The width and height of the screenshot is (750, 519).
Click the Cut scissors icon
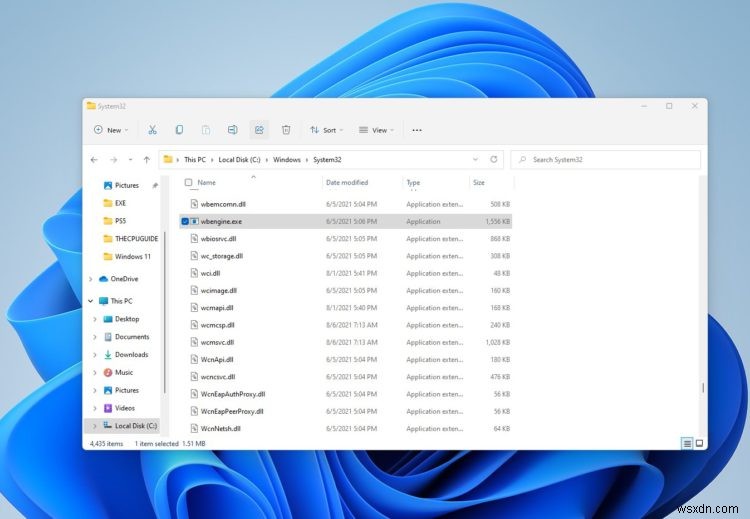152,130
